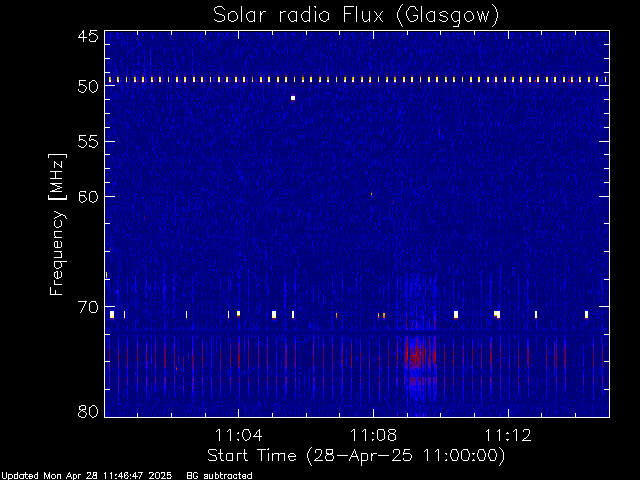Click the 'Start Time (28-Apr-25 11:00:00)' label
The height and width of the screenshot is (480, 640).
point(356,456)
